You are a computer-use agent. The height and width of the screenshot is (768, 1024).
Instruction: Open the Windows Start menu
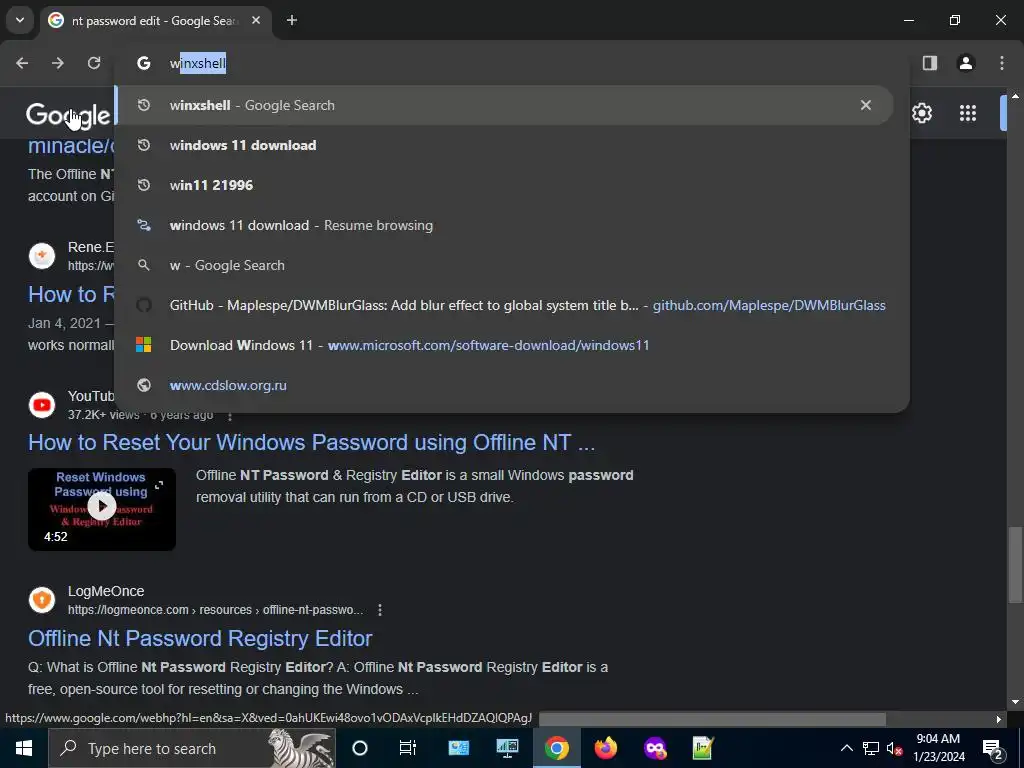(x=24, y=748)
